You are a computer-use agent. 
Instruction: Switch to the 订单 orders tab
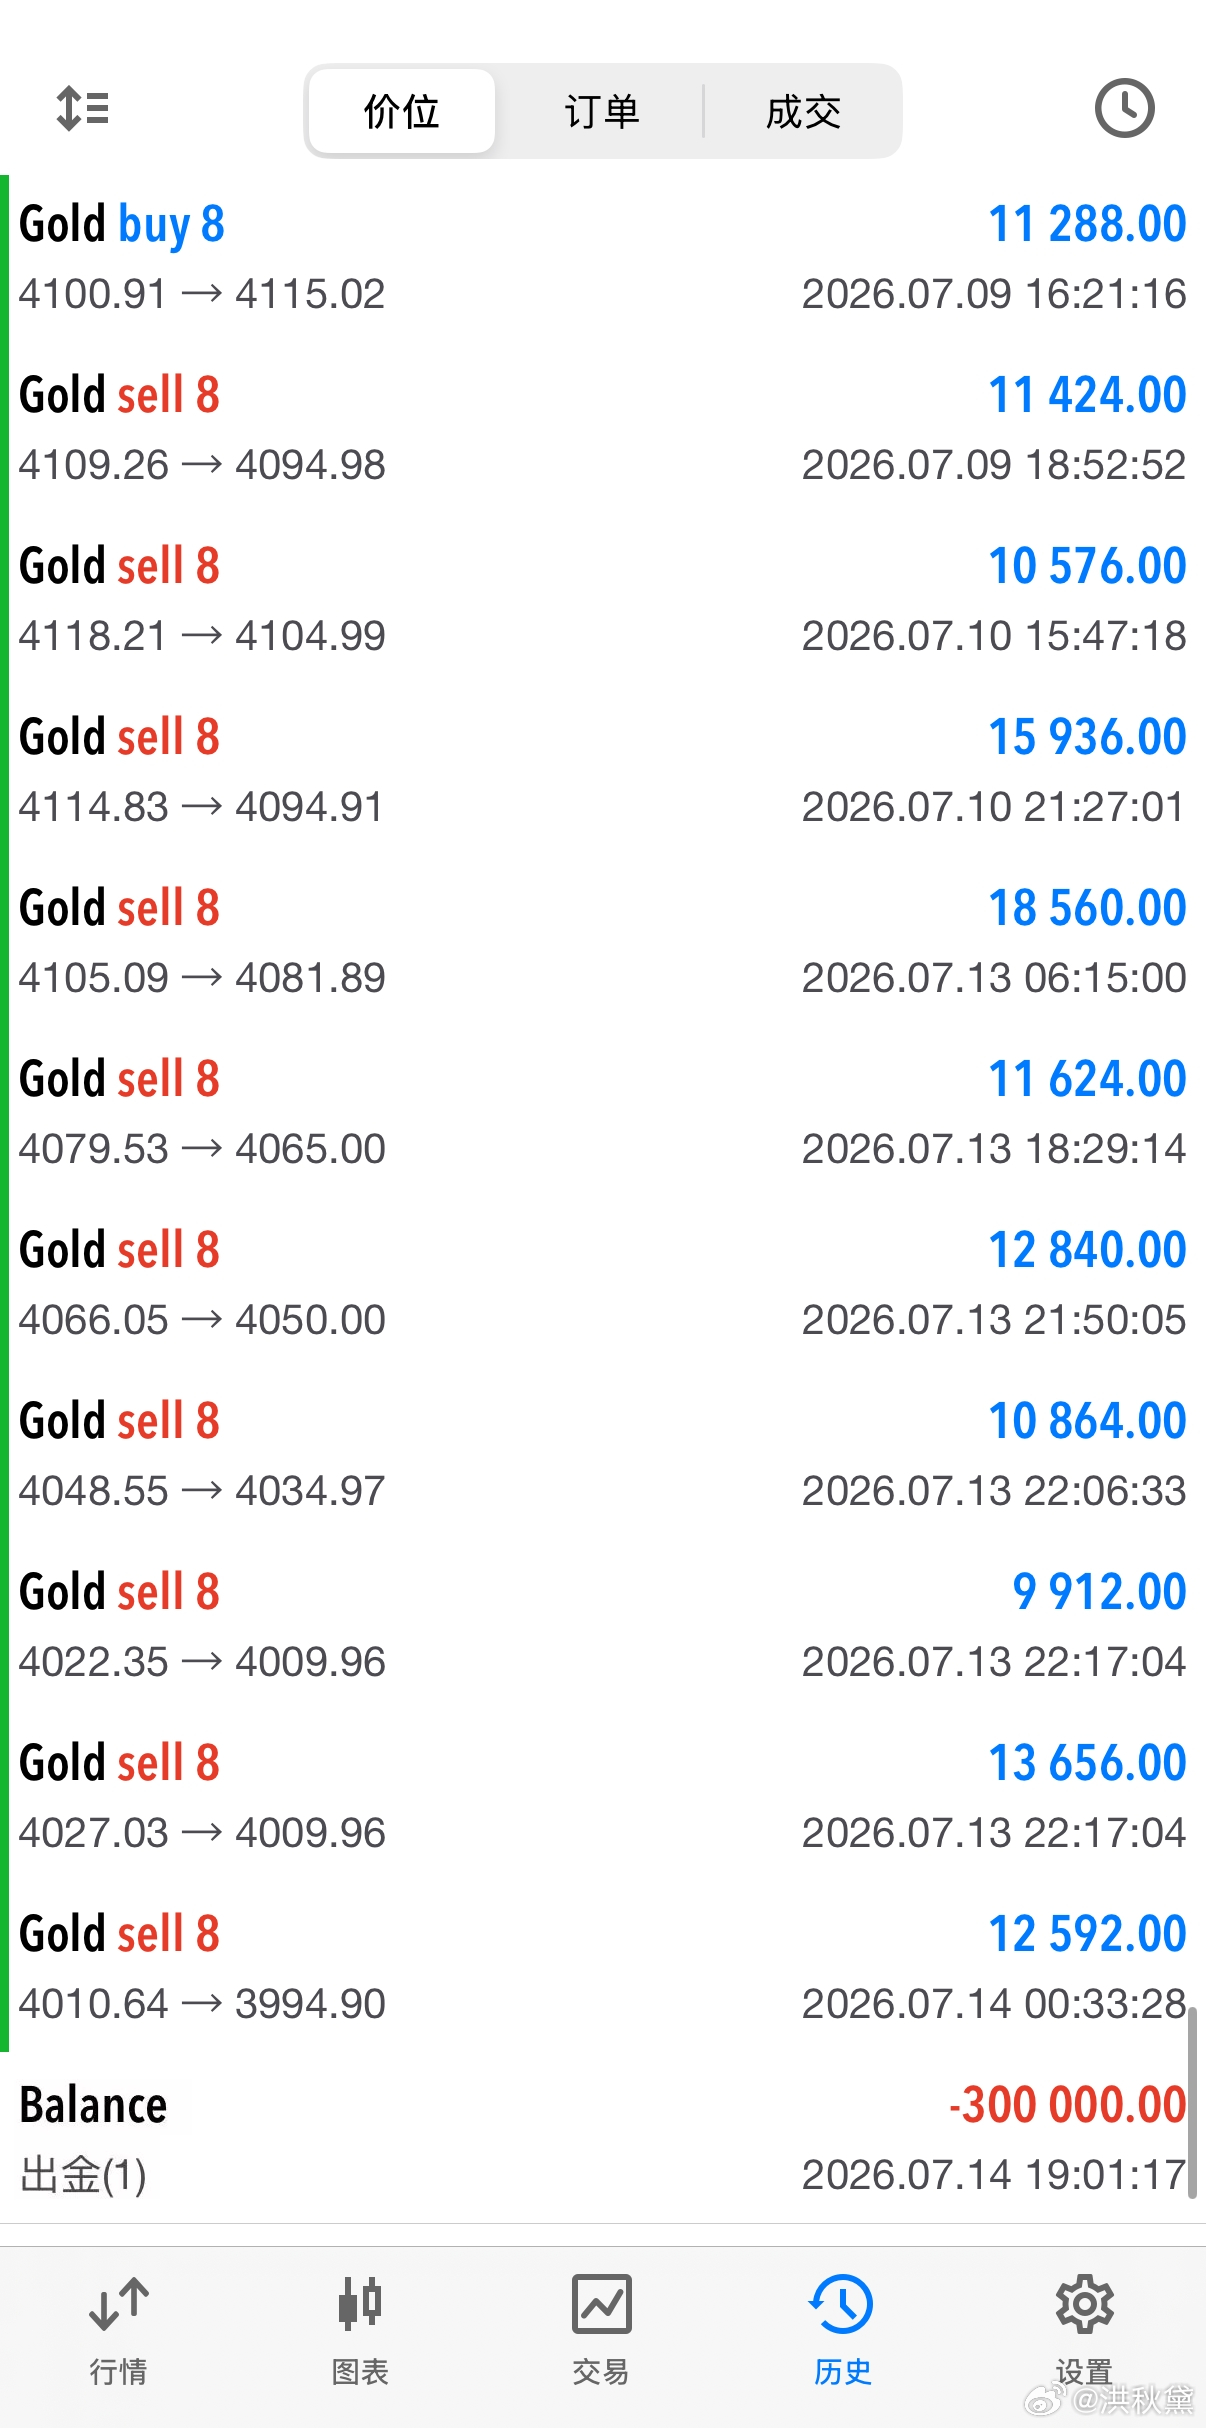point(601,111)
